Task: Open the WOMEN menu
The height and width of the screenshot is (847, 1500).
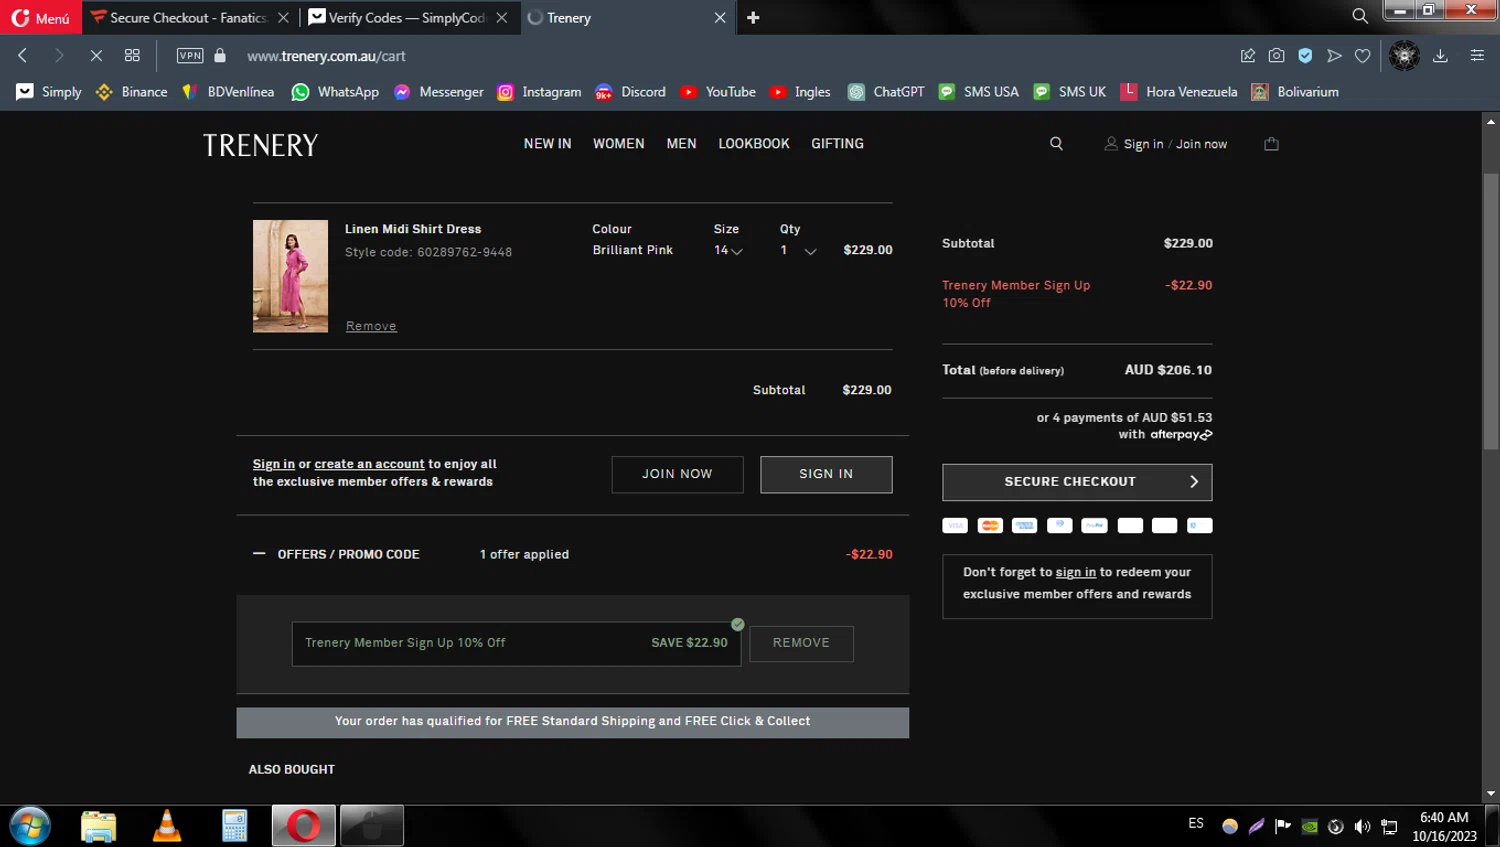Action: click(618, 144)
